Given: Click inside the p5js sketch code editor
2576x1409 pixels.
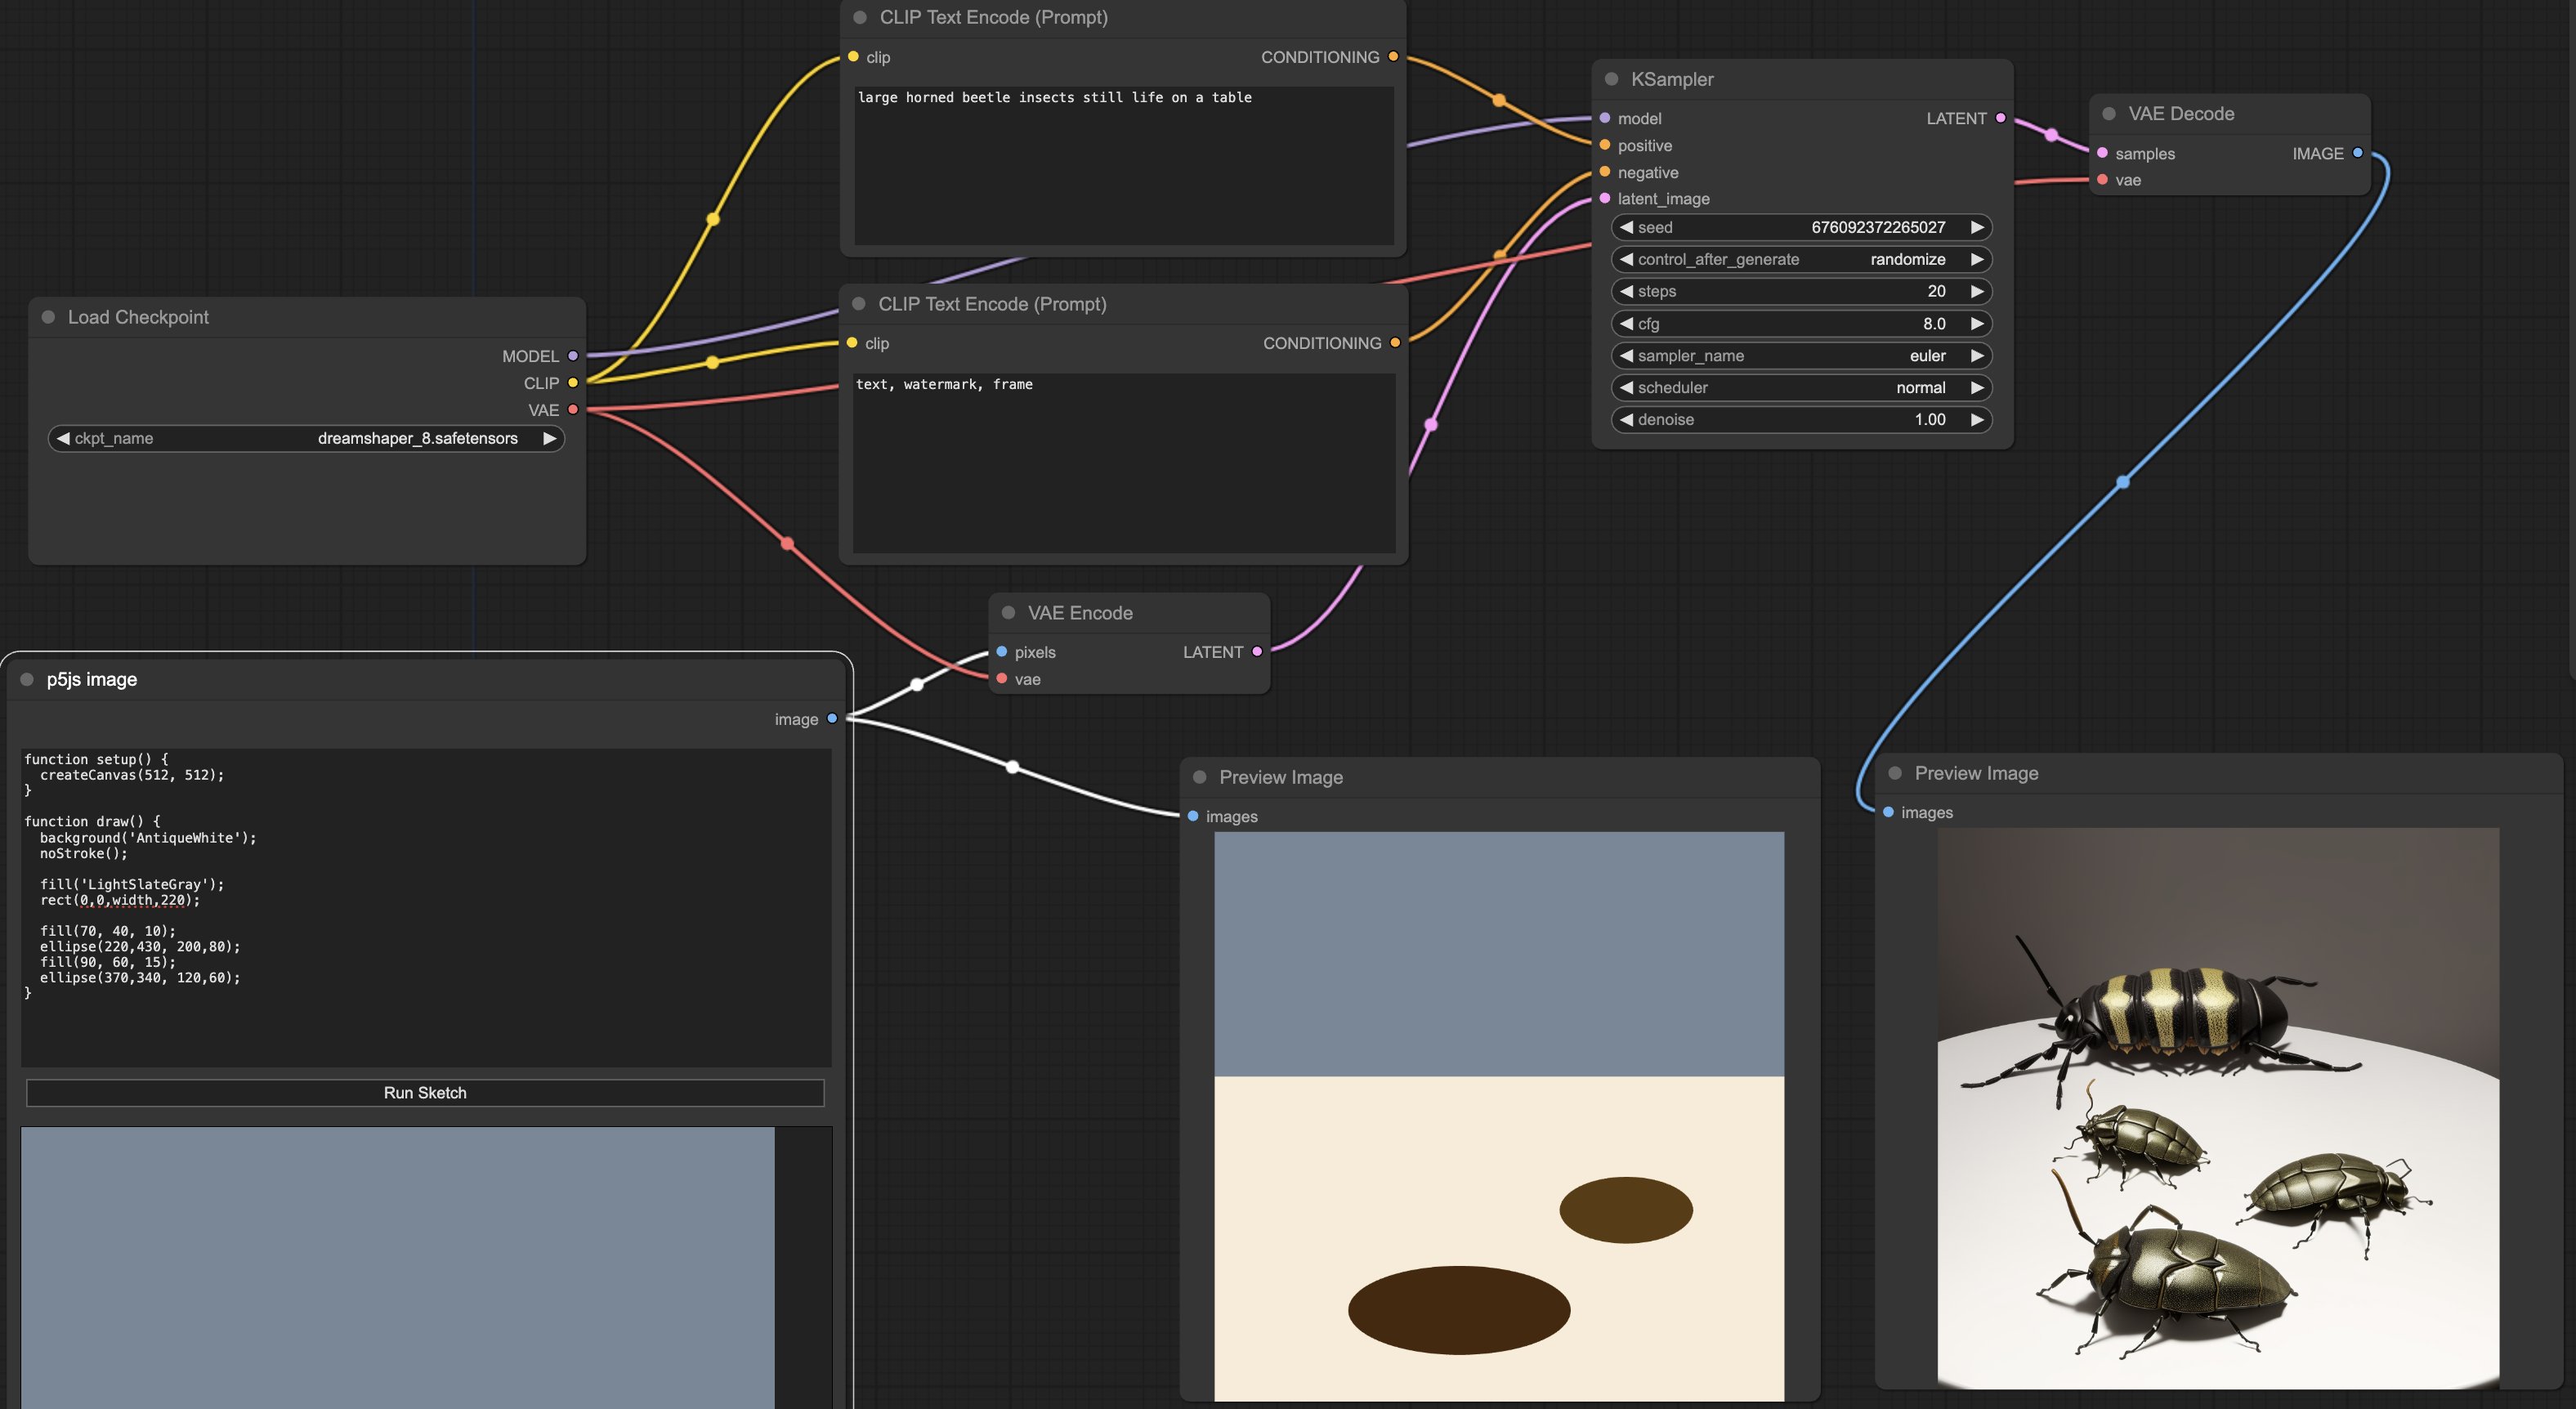Looking at the screenshot, I should 426,907.
